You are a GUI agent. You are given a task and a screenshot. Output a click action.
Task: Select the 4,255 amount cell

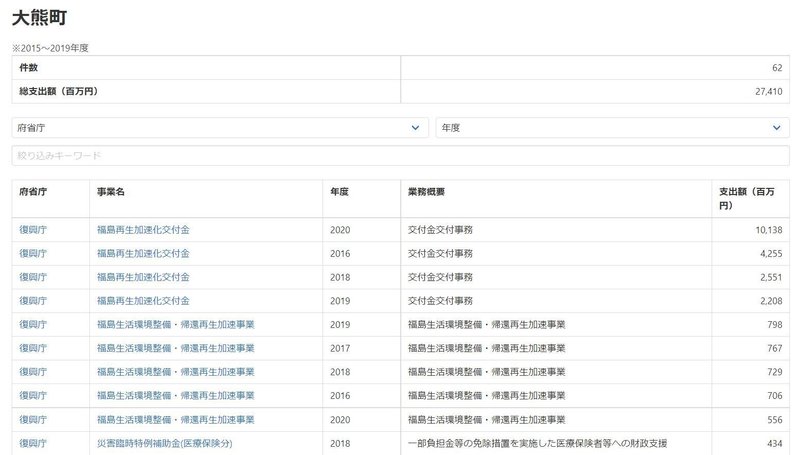(x=751, y=254)
